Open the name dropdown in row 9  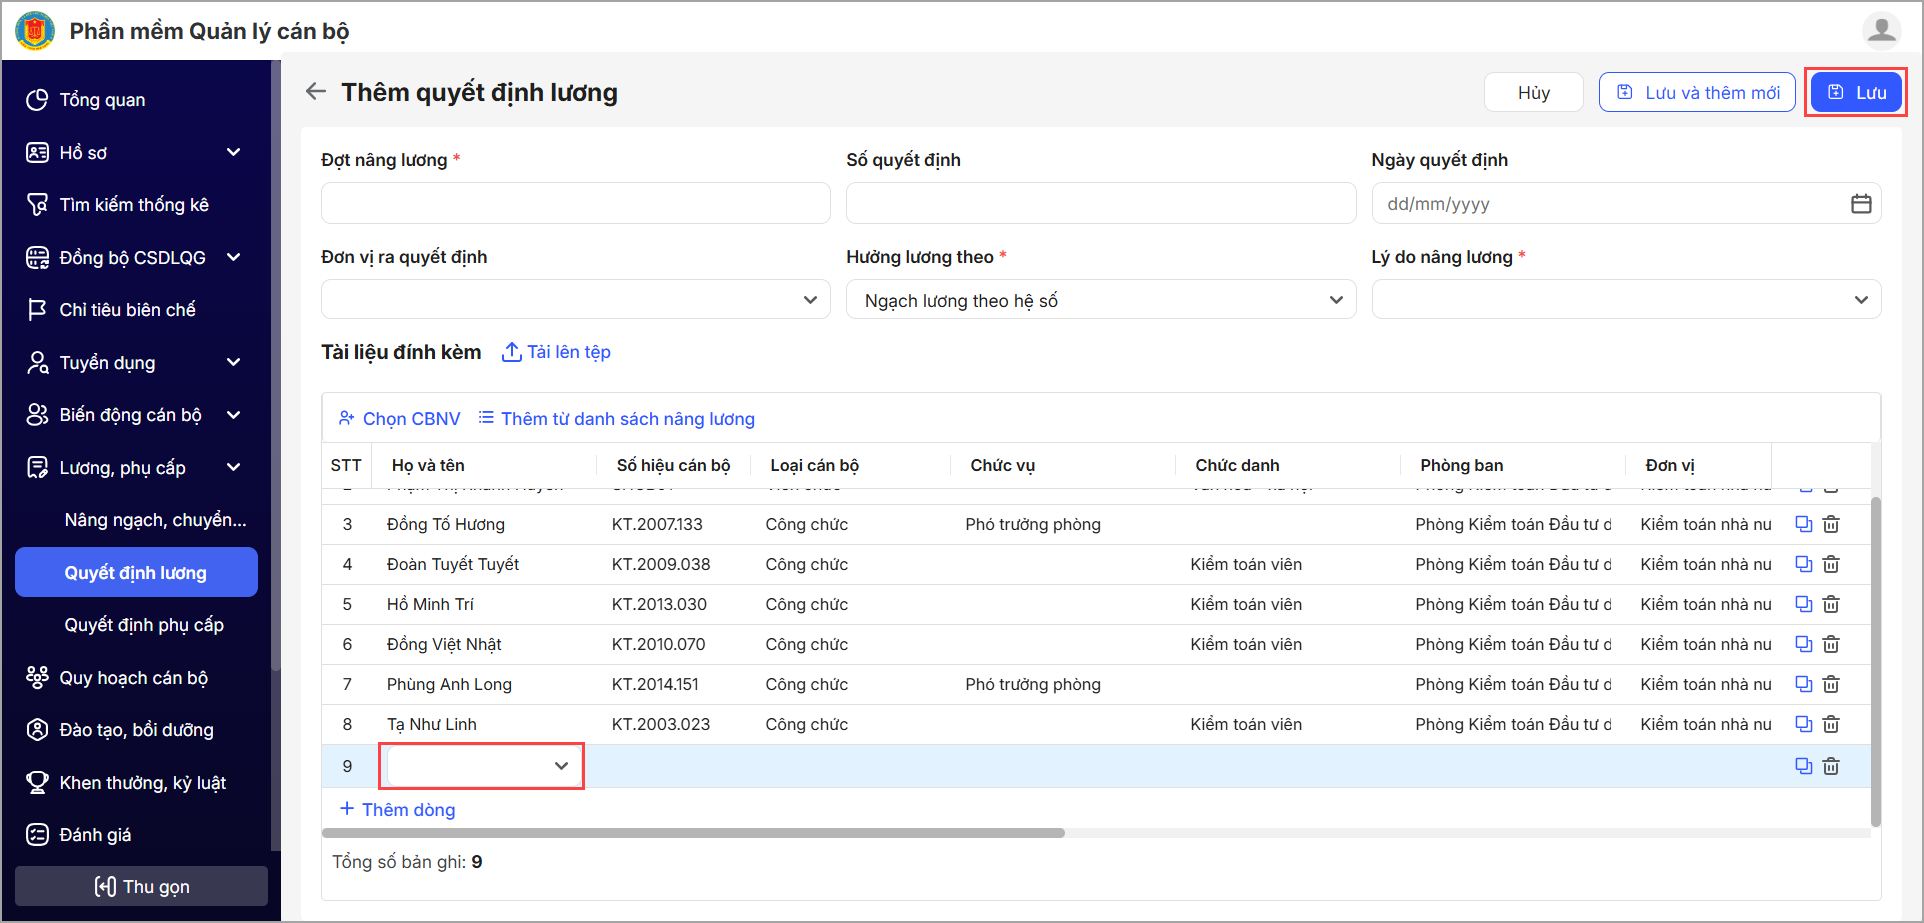tap(481, 766)
